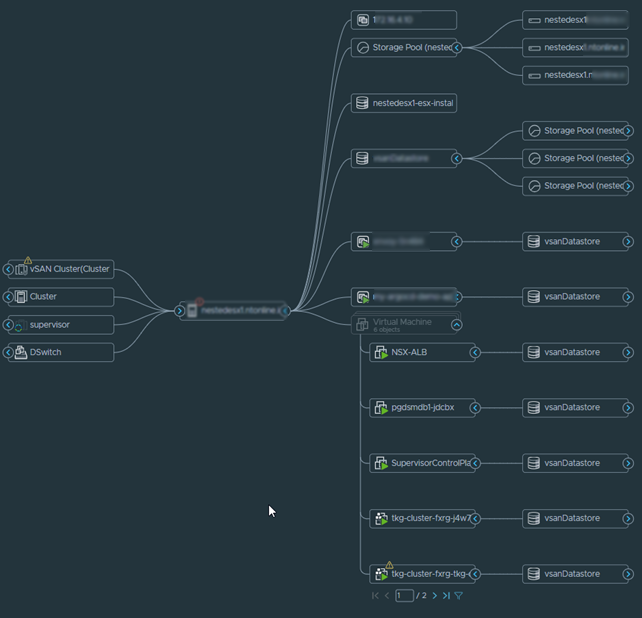Click the tkg-cluster-fxrg-tkg- VM icon
Screen dimensions: 642x618
381,574
